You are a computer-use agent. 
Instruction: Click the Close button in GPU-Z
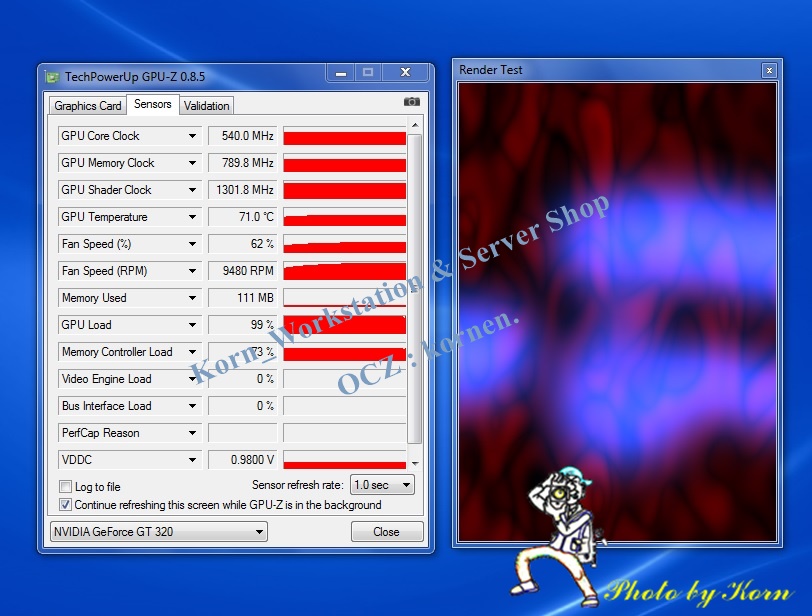[387, 532]
